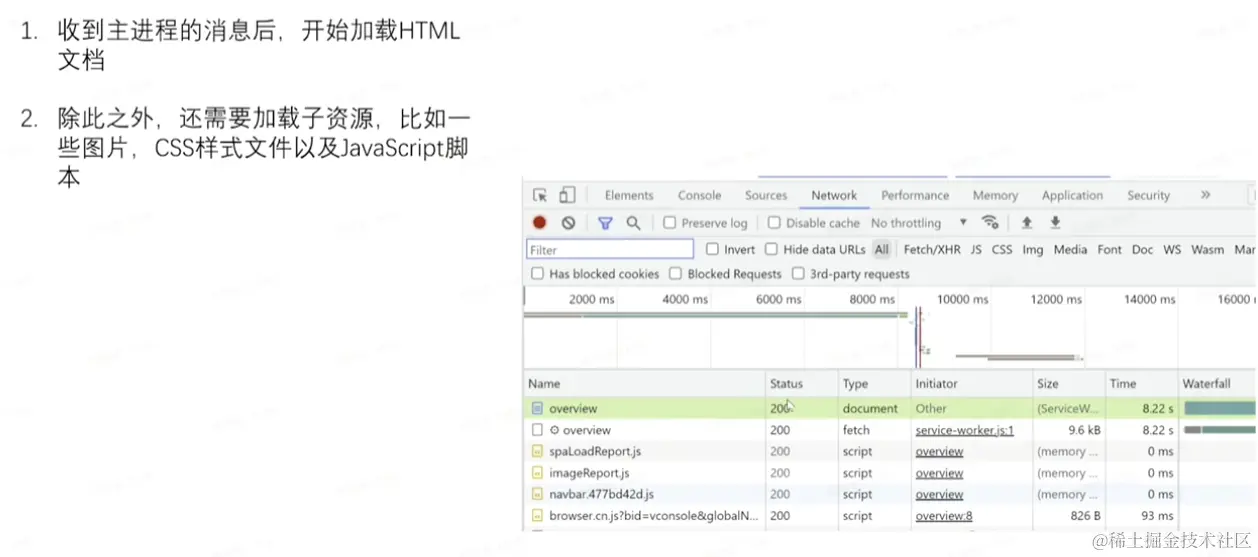Open the Security tab
Image resolution: width=1258 pixels, height=557 pixels.
tap(1148, 195)
